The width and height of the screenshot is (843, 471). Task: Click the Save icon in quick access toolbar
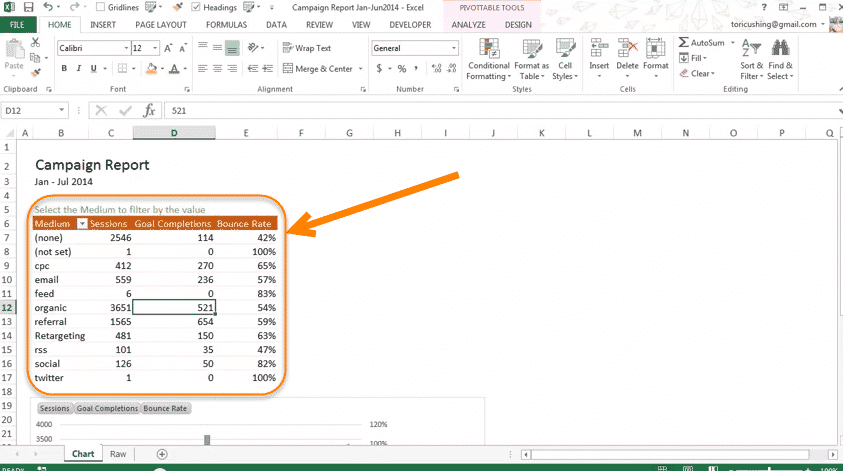[26, 7]
